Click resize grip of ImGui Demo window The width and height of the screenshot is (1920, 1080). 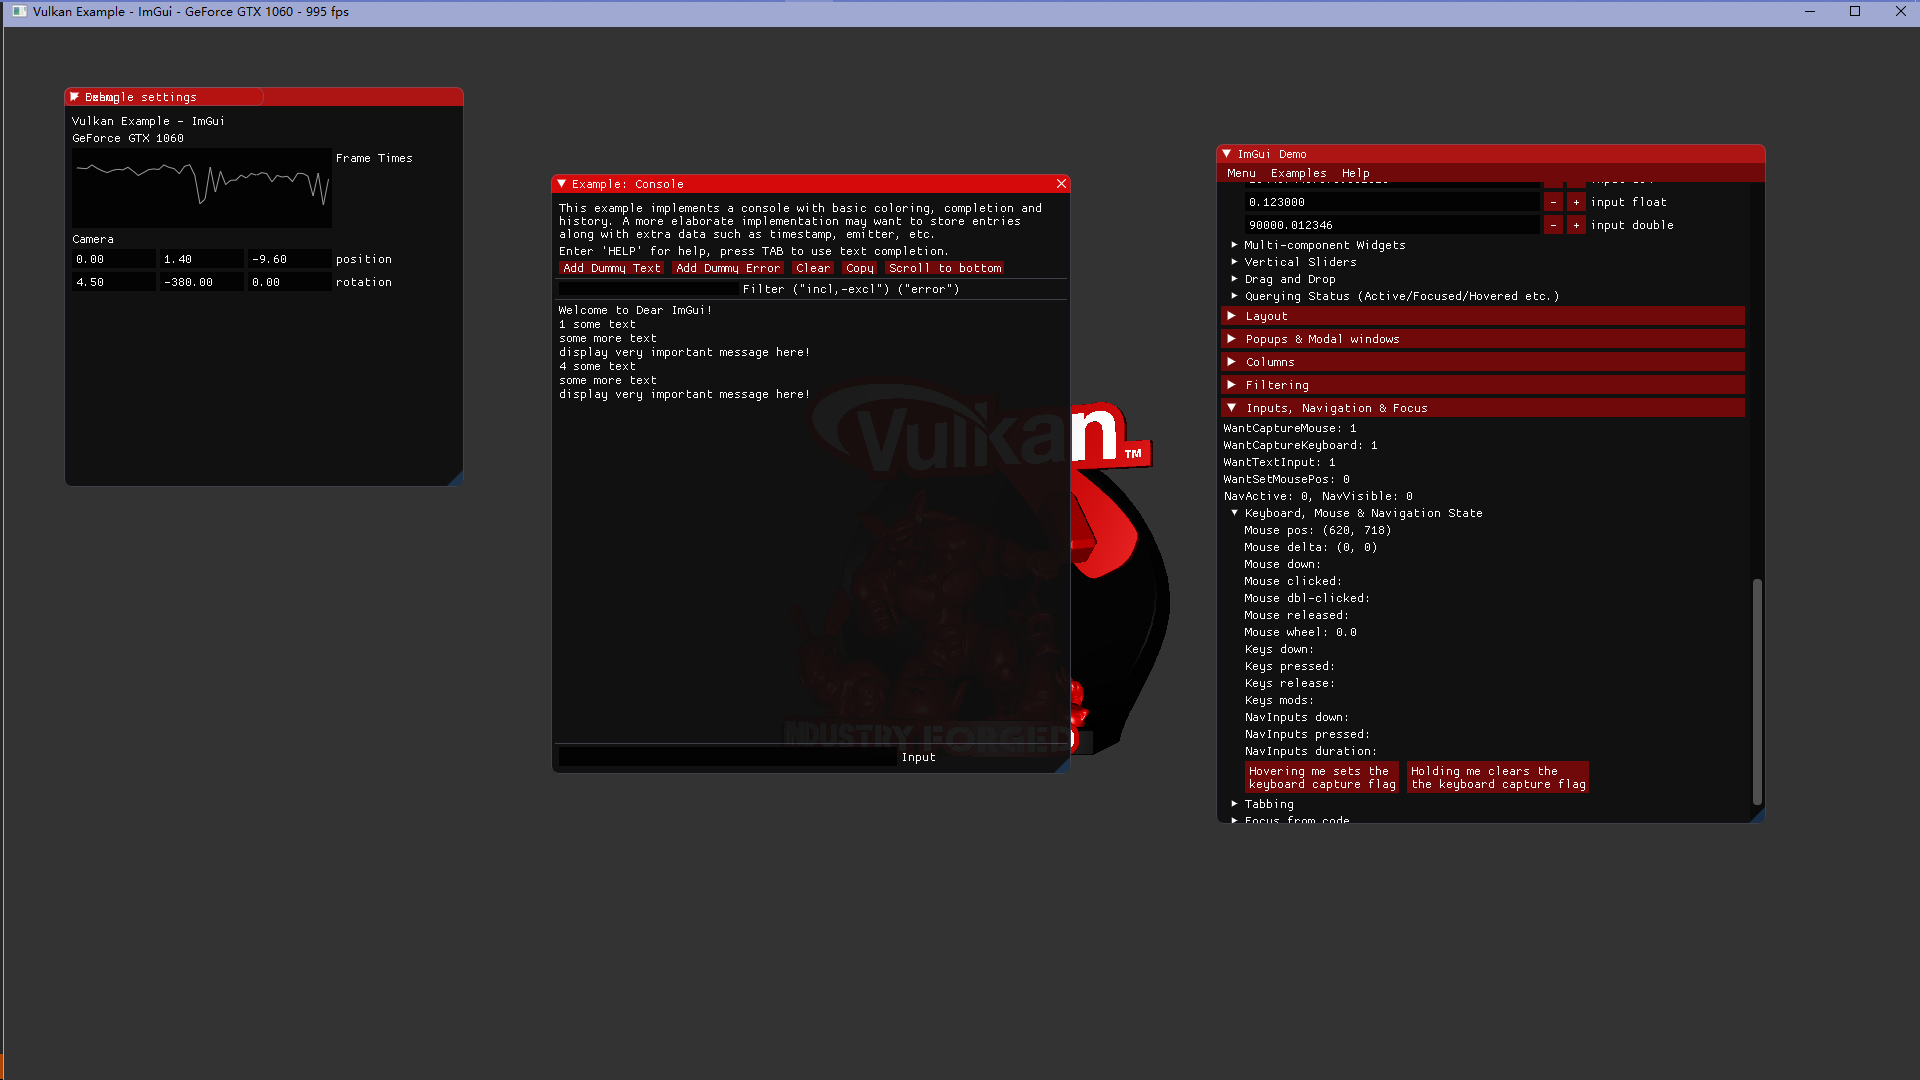click(x=1758, y=816)
